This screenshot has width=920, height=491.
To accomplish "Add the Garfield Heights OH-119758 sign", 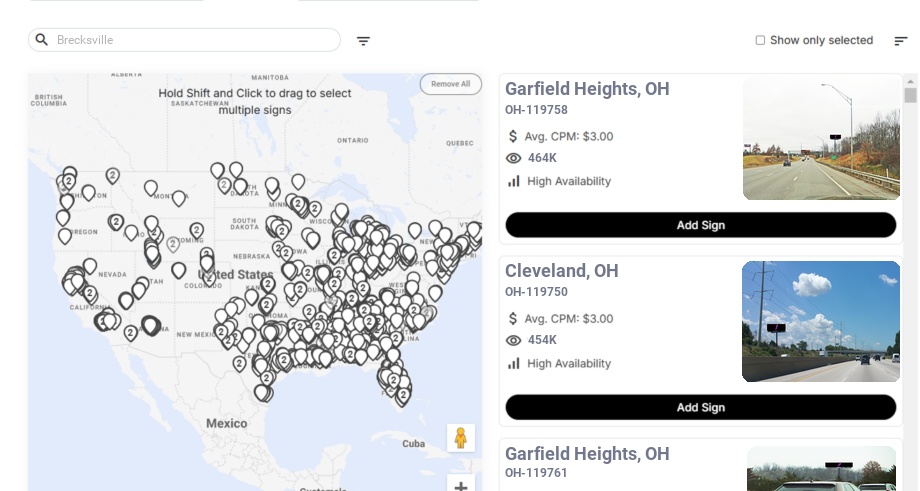I will pyautogui.click(x=700, y=225).
